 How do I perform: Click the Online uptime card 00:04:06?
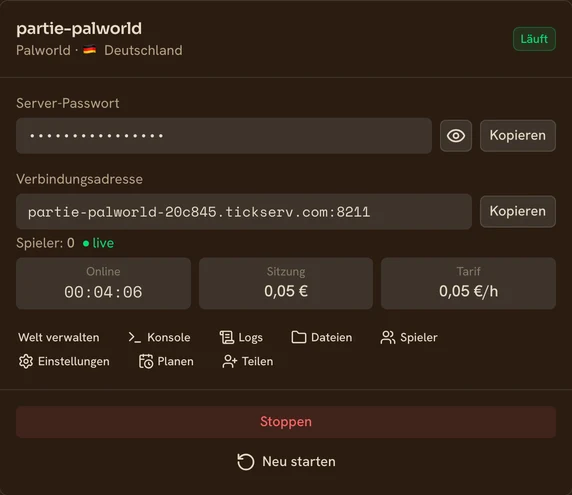[x=103, y=283]
